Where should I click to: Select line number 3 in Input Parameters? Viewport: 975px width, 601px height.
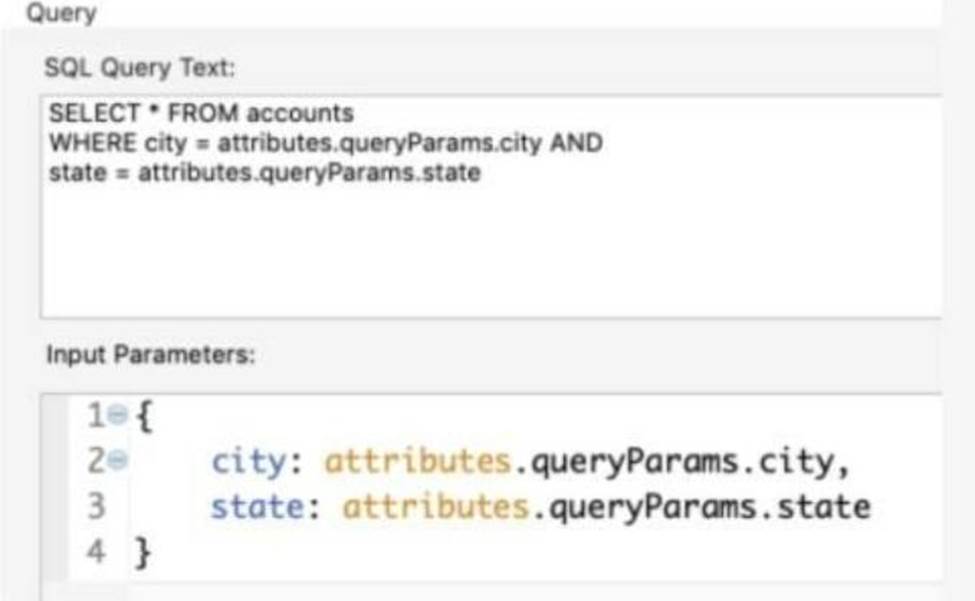pos(96,507)
